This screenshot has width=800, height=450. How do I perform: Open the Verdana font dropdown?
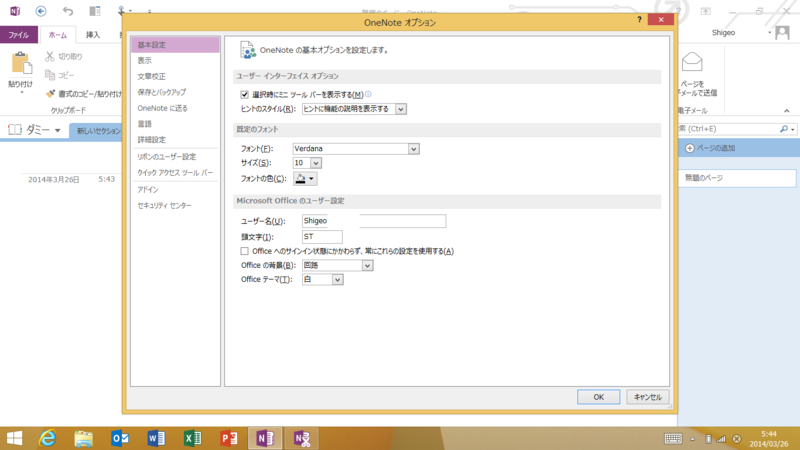click(414, 149)
